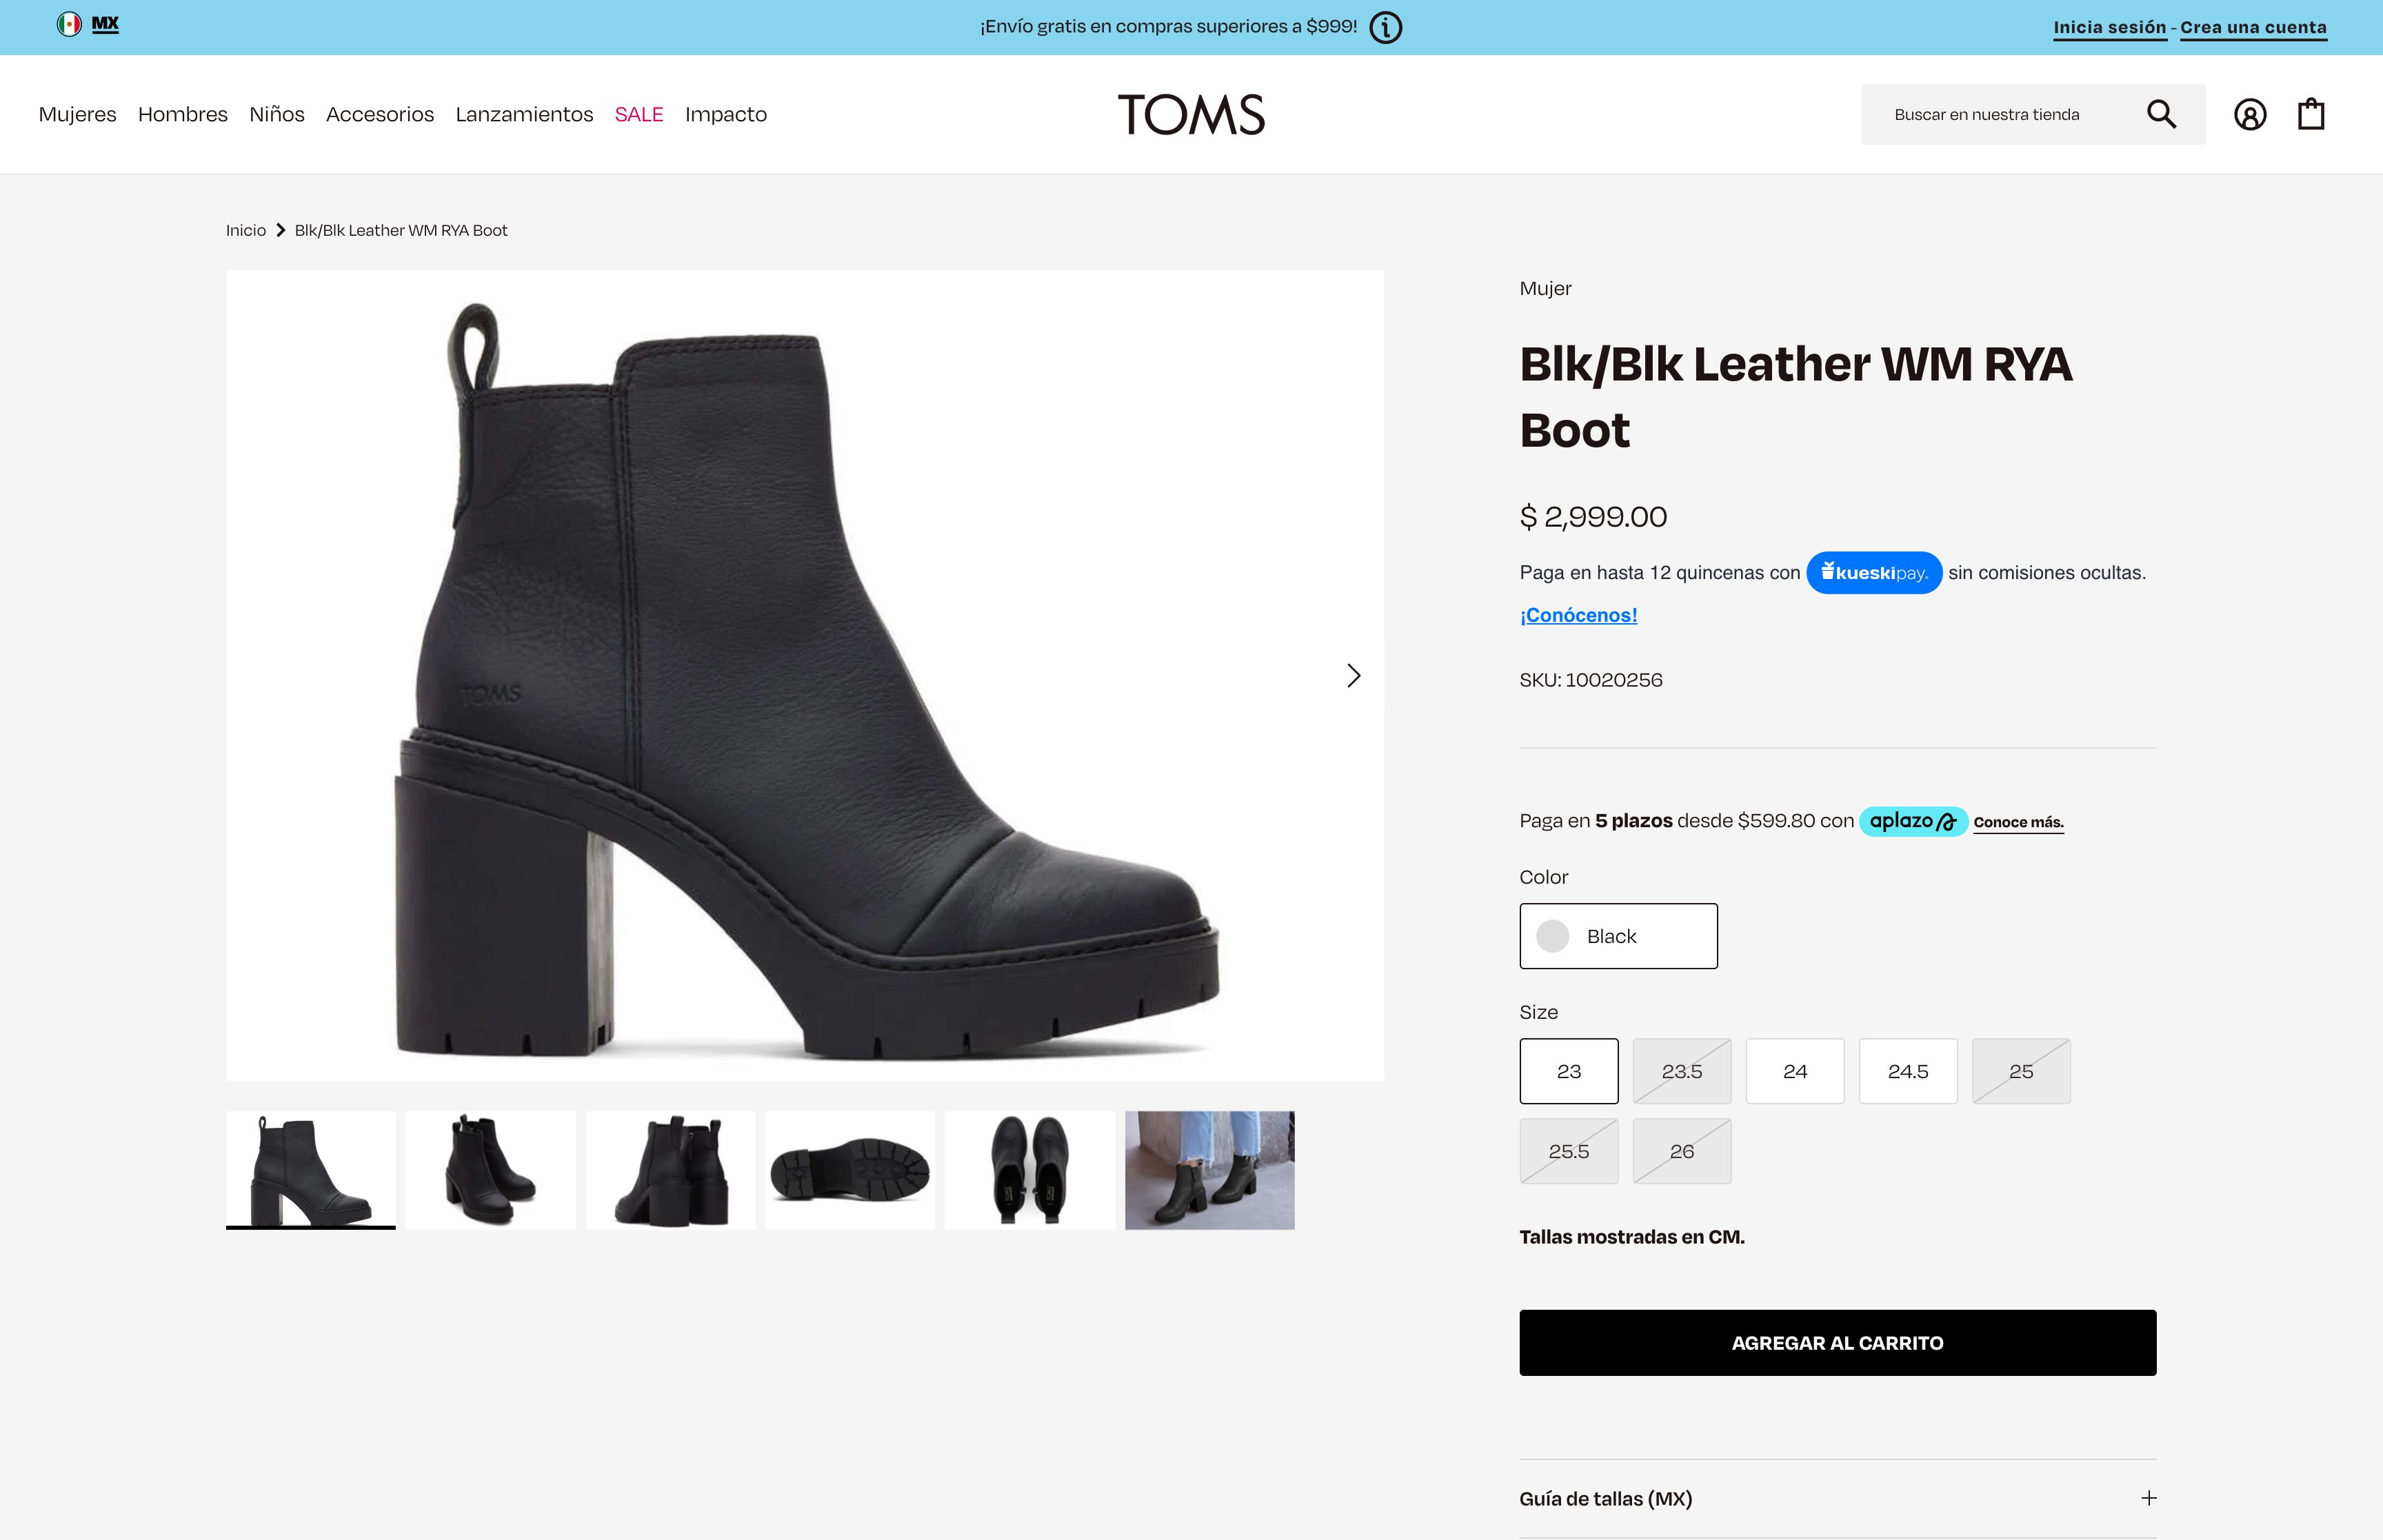Viewport: 2383px width, 1540px height.
Task: Open the shopping bag cart icon
Action: point(2310,114)
